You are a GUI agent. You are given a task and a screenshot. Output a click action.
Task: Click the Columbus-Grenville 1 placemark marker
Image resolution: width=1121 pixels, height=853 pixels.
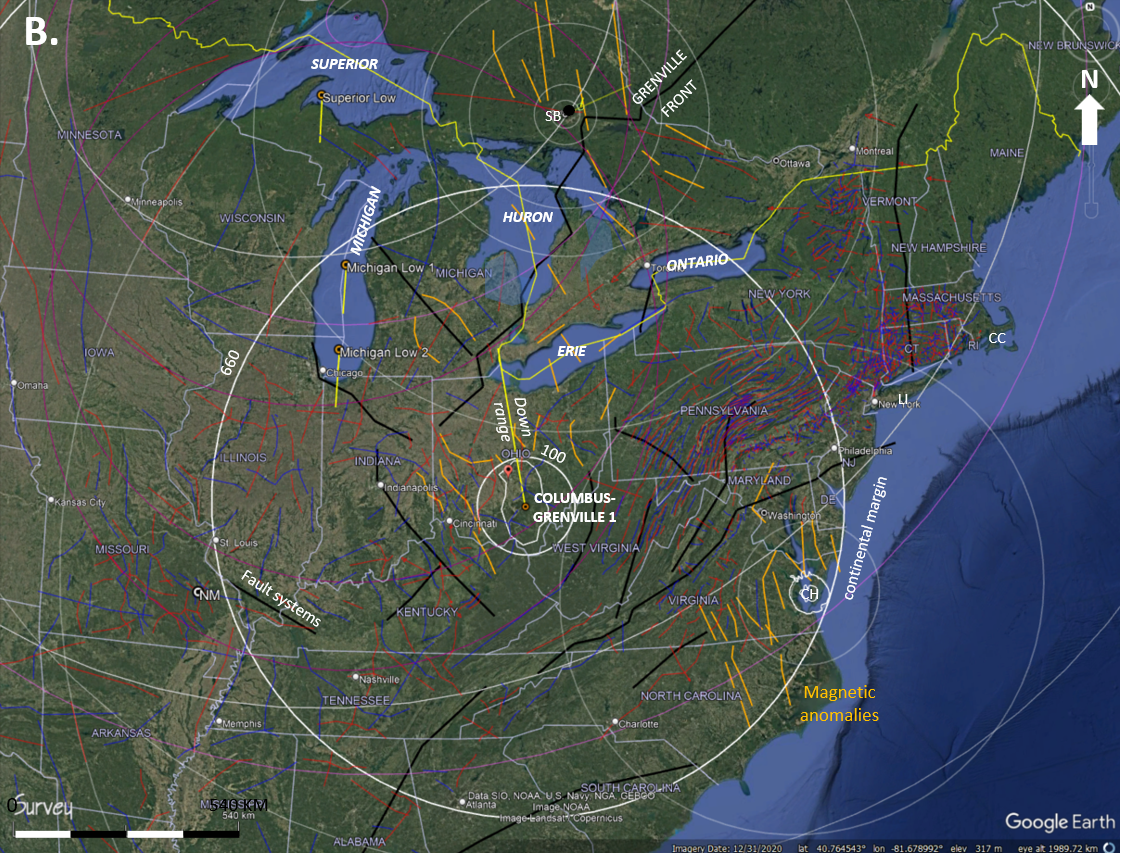point(525,507)
